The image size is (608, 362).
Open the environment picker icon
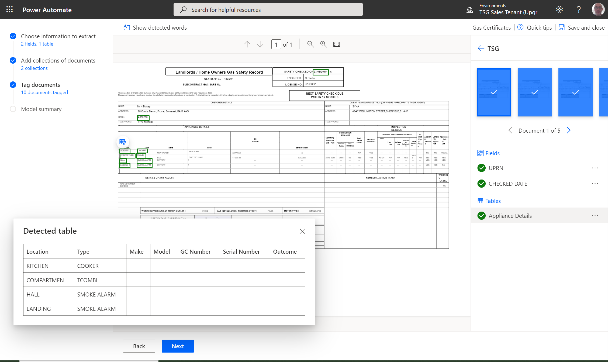pos(470,10)
